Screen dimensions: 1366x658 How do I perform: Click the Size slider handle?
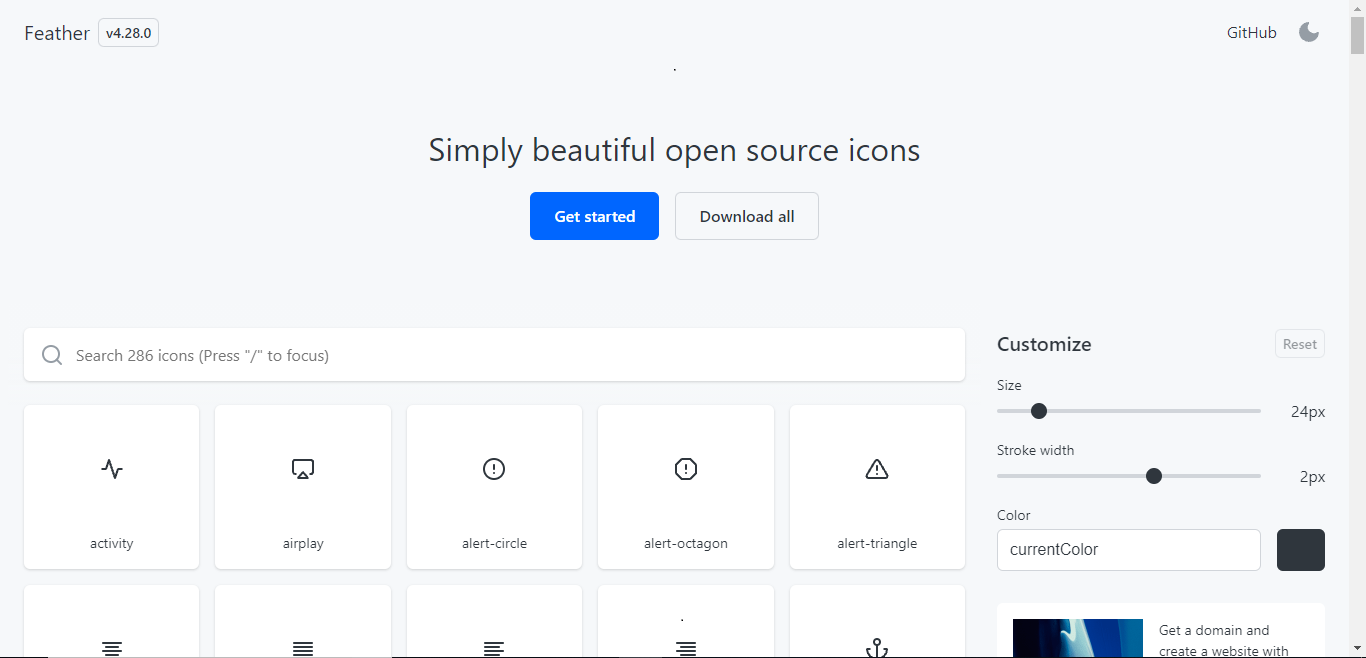(1038, 411)
